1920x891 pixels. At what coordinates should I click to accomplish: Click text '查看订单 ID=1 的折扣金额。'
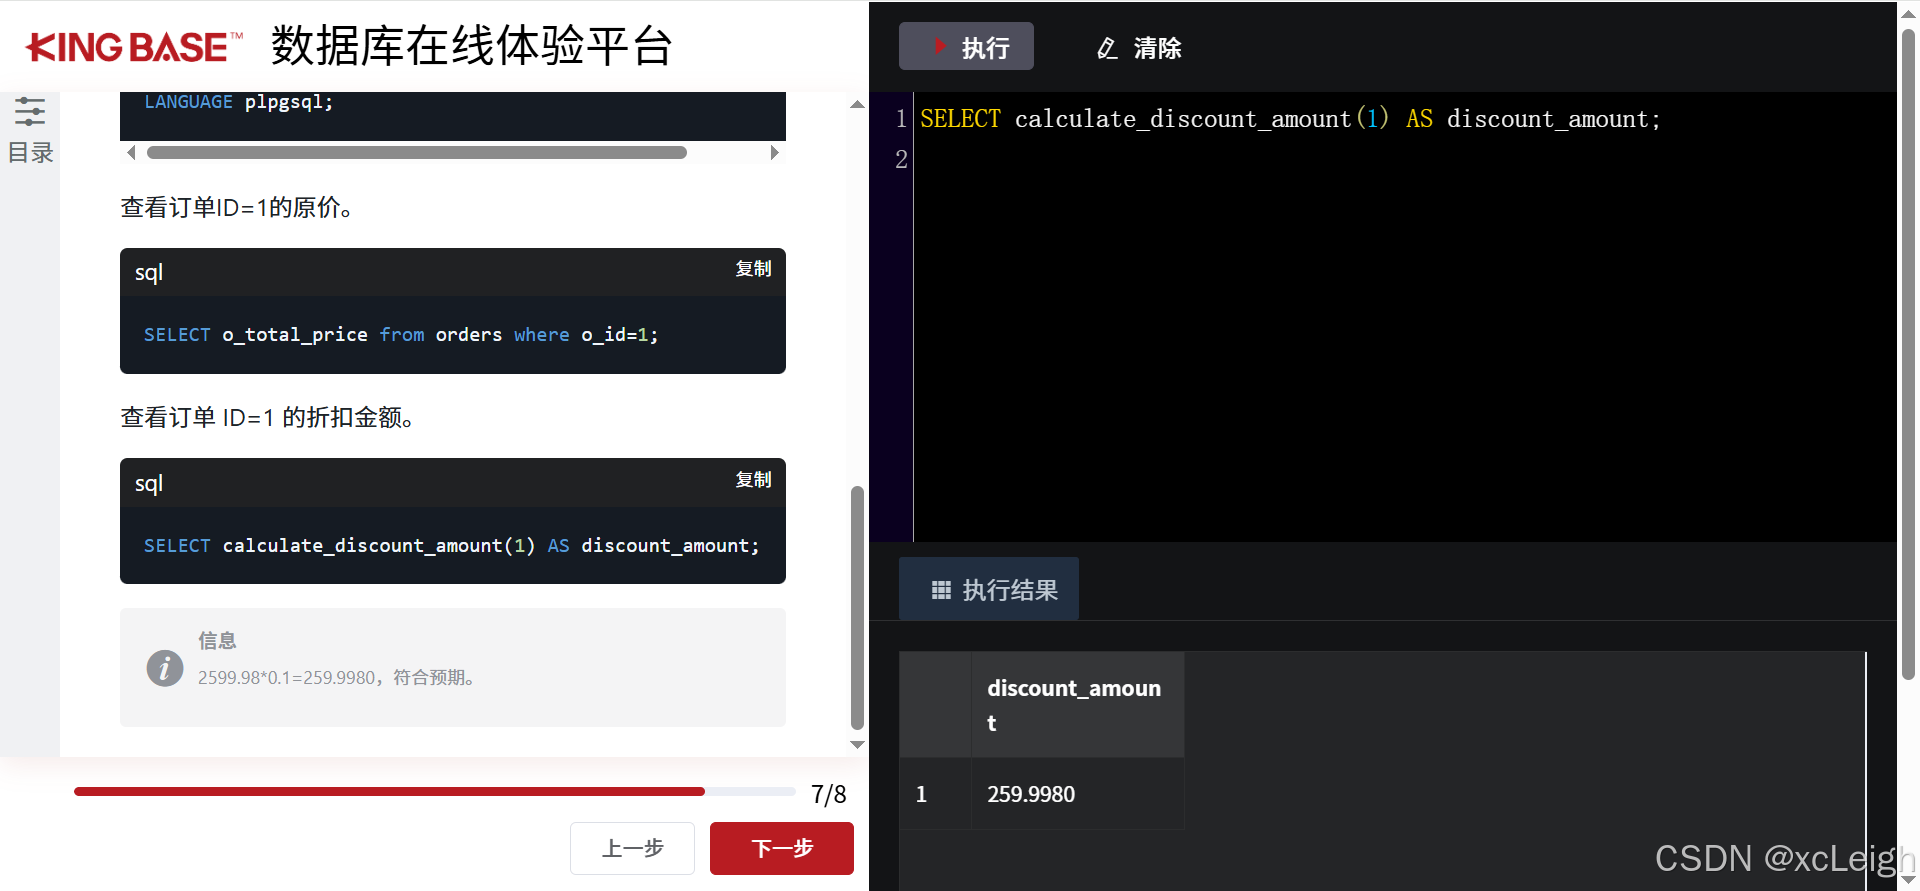click(x=267, y=417)
